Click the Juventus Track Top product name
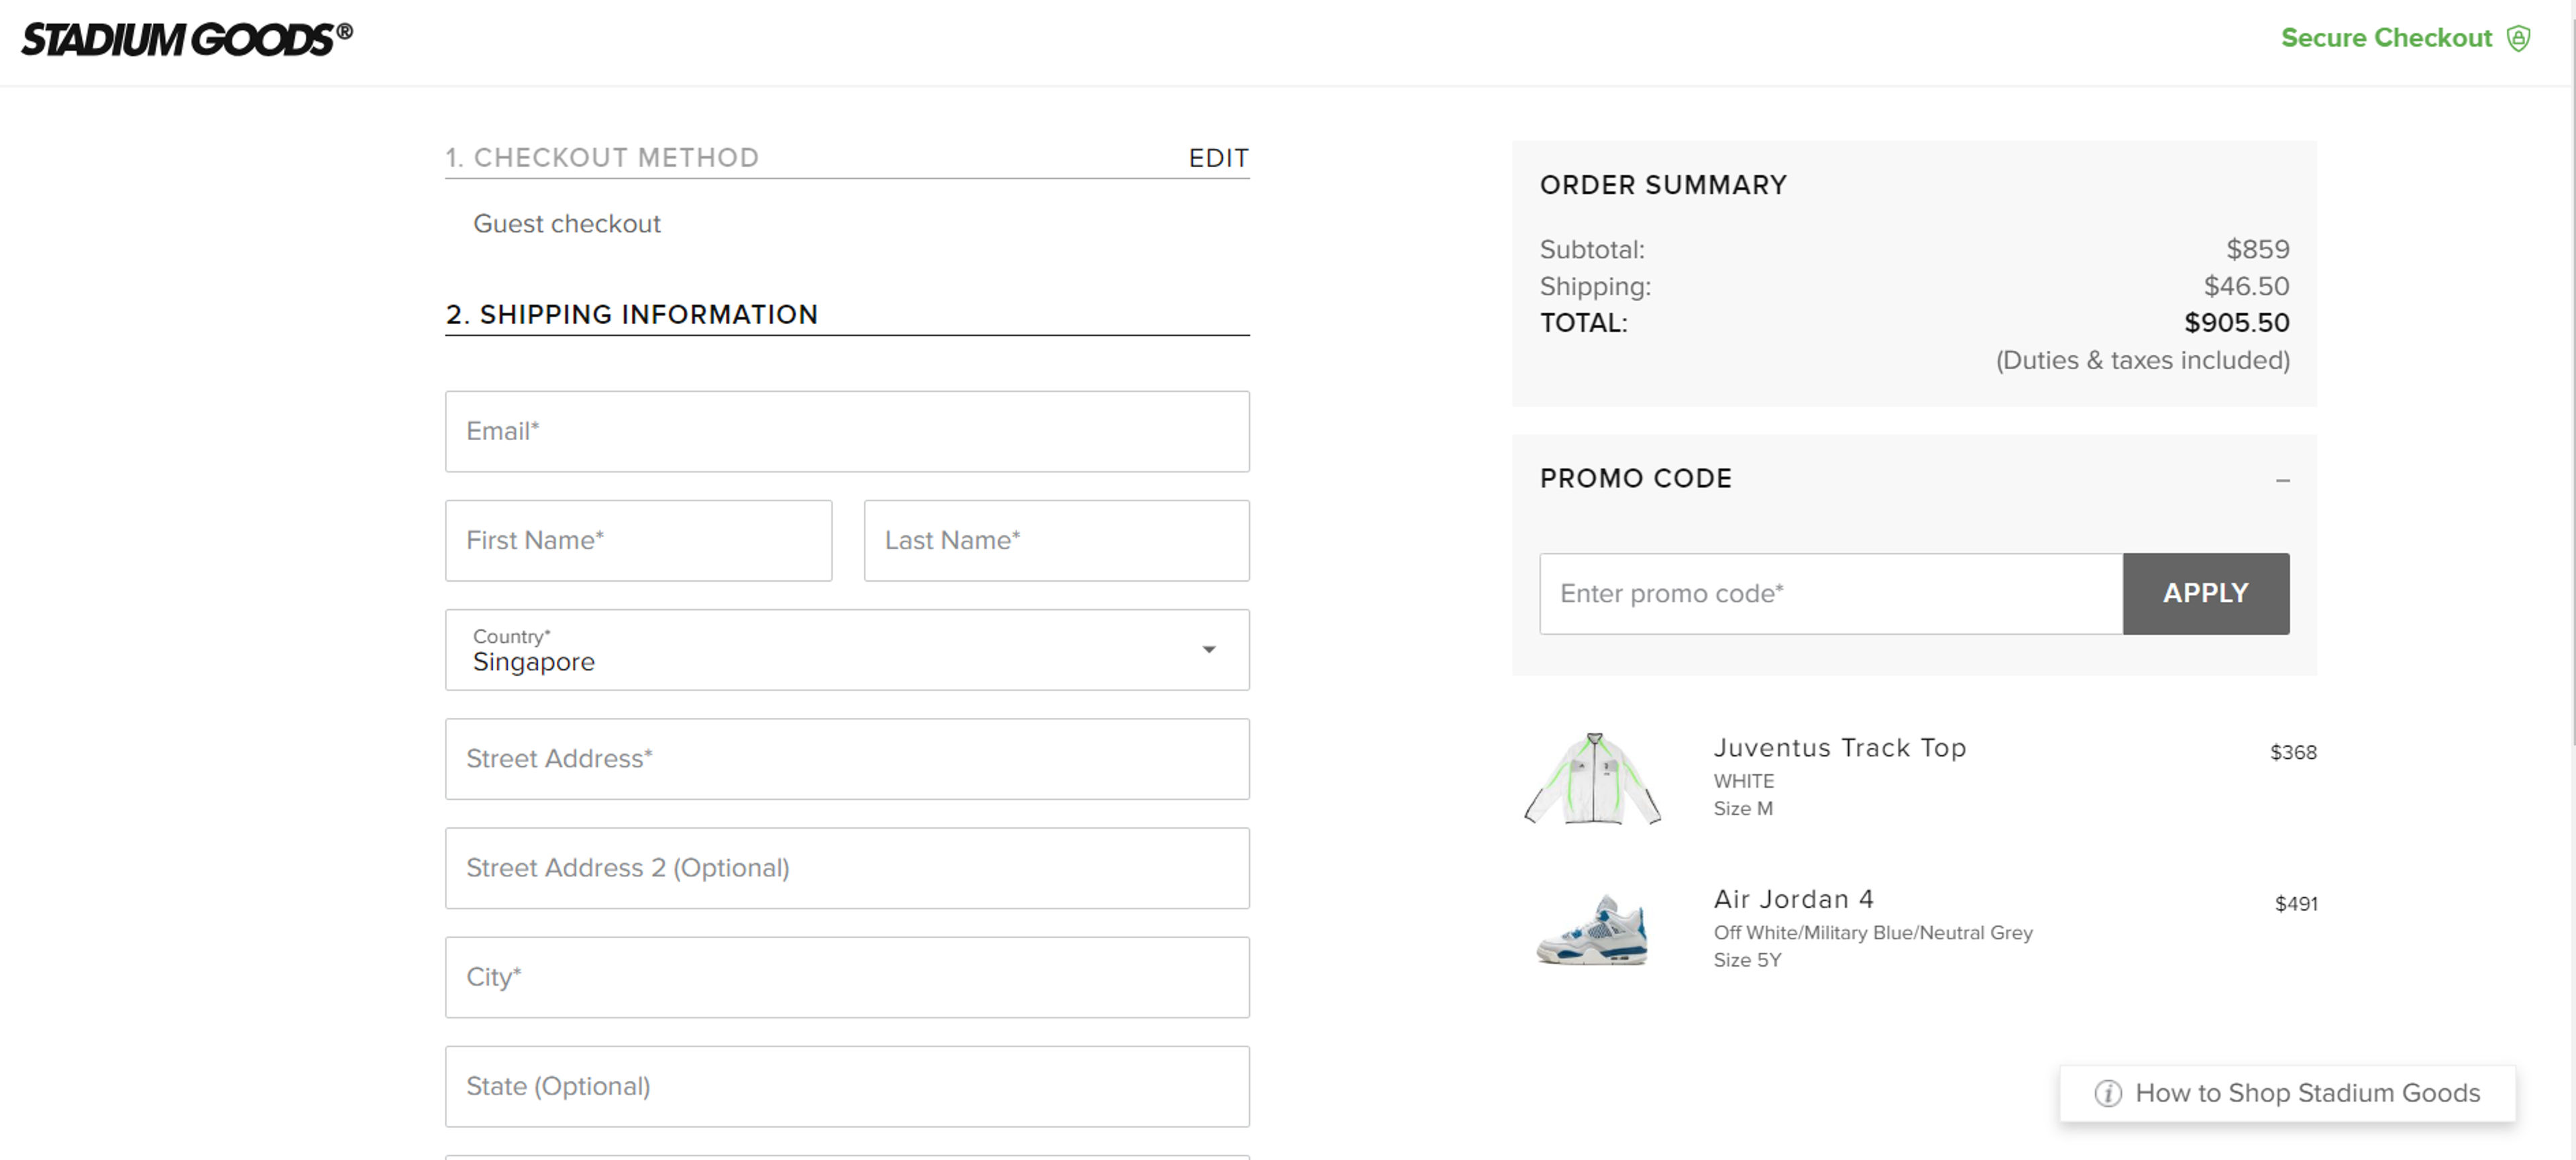 [x=1839, y=748]
